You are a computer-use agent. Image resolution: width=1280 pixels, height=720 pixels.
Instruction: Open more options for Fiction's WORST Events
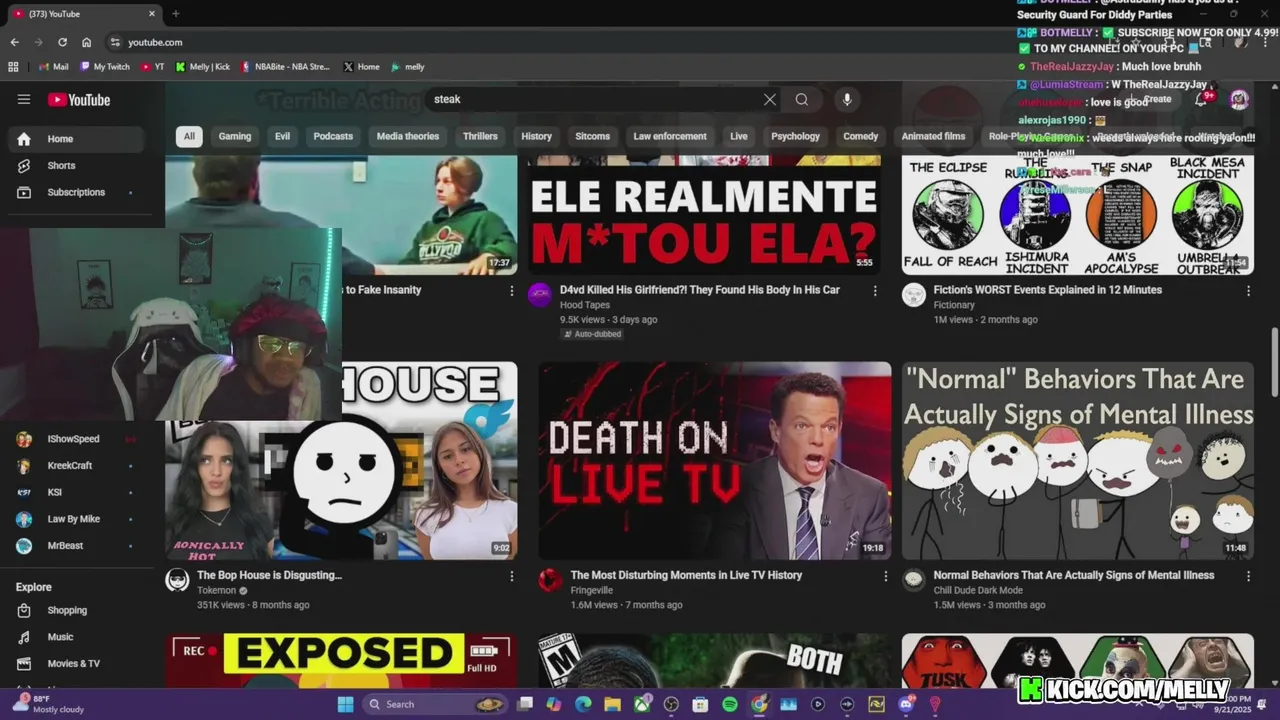(1248, 291)
